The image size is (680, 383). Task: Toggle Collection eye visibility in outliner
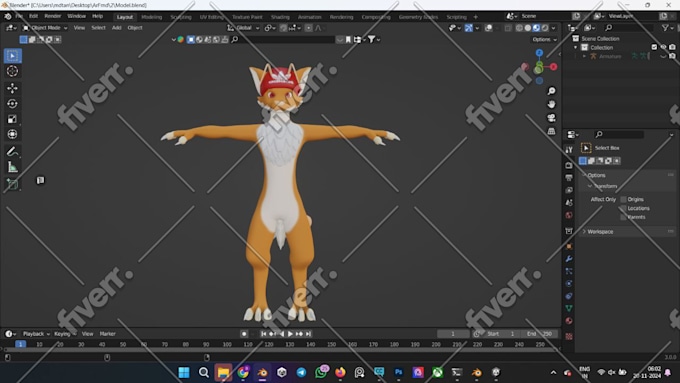[x=663, y=47]
